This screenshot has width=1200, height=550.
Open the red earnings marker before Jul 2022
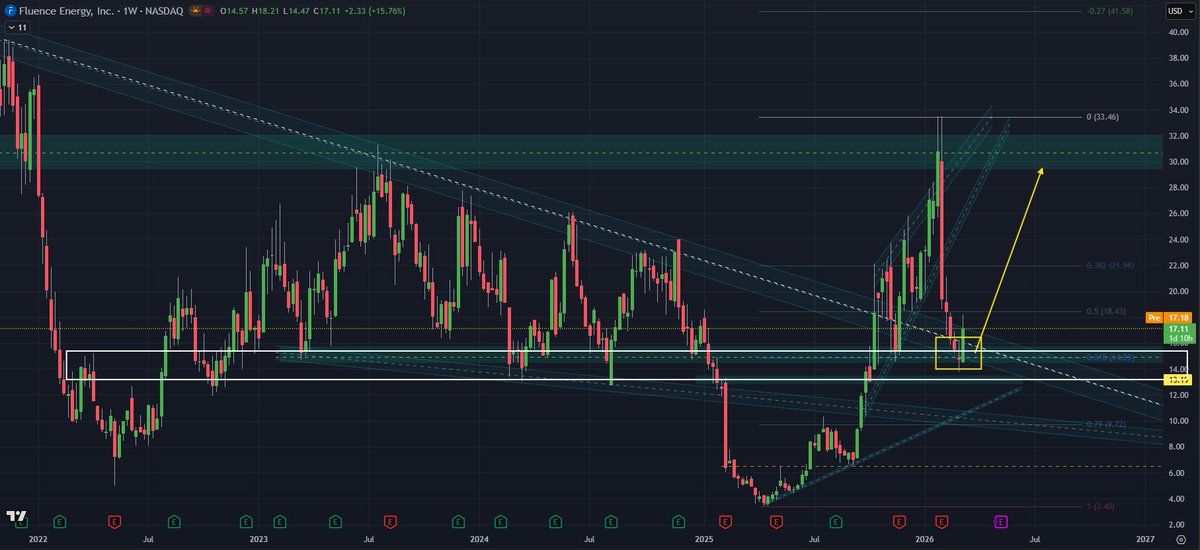coord(115,522)
